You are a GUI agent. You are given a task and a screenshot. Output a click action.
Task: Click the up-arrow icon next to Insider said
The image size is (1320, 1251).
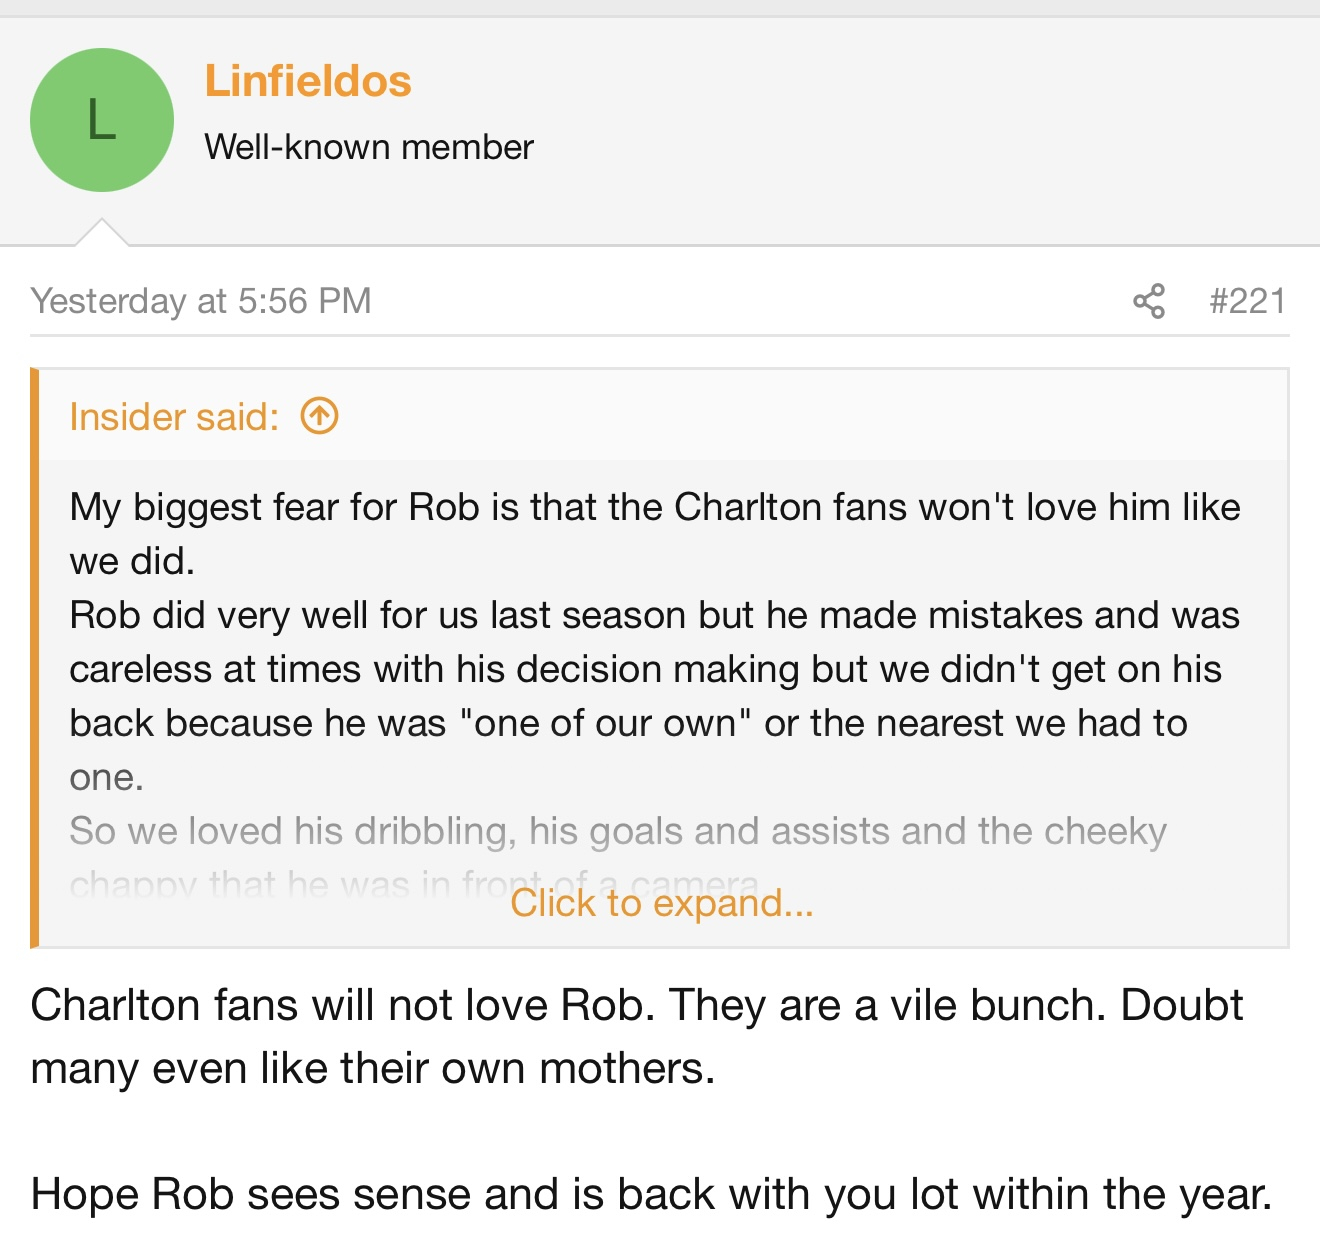(x=320, y=416)
